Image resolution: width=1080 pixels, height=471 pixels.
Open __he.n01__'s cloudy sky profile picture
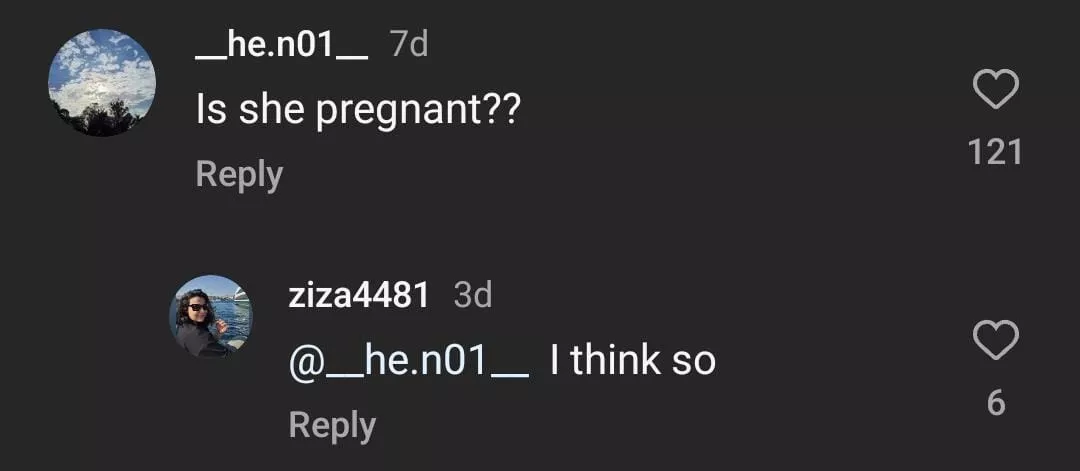102,83
